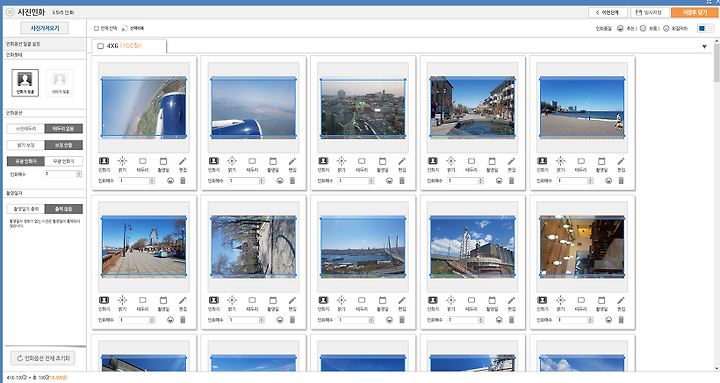Image resolution: width=720 pixels, height=383 pixels.
Task: Click the vertical scrollbar of photo grid
Action: pyautogui.click(x=717, y=62)
